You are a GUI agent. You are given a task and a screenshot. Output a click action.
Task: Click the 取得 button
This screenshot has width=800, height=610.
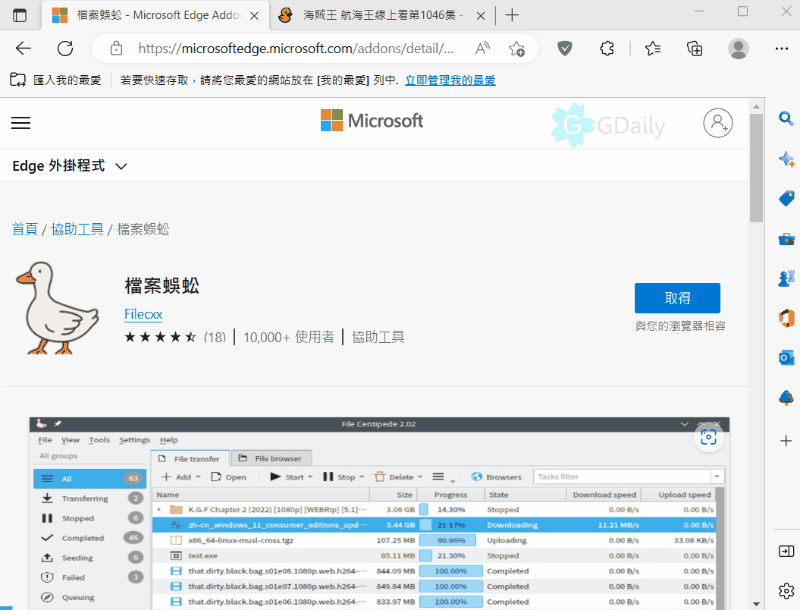tap(677, 298)
